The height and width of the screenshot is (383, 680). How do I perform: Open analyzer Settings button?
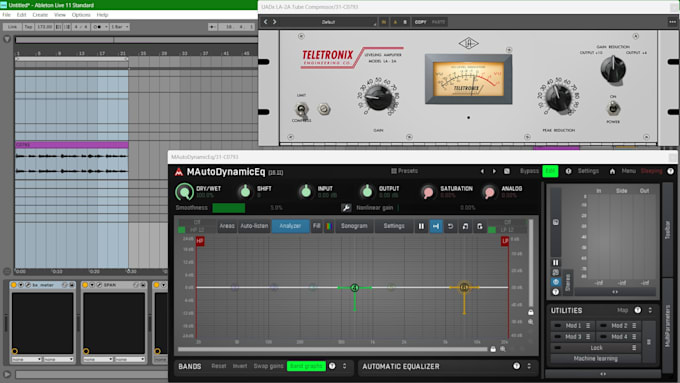394,226
